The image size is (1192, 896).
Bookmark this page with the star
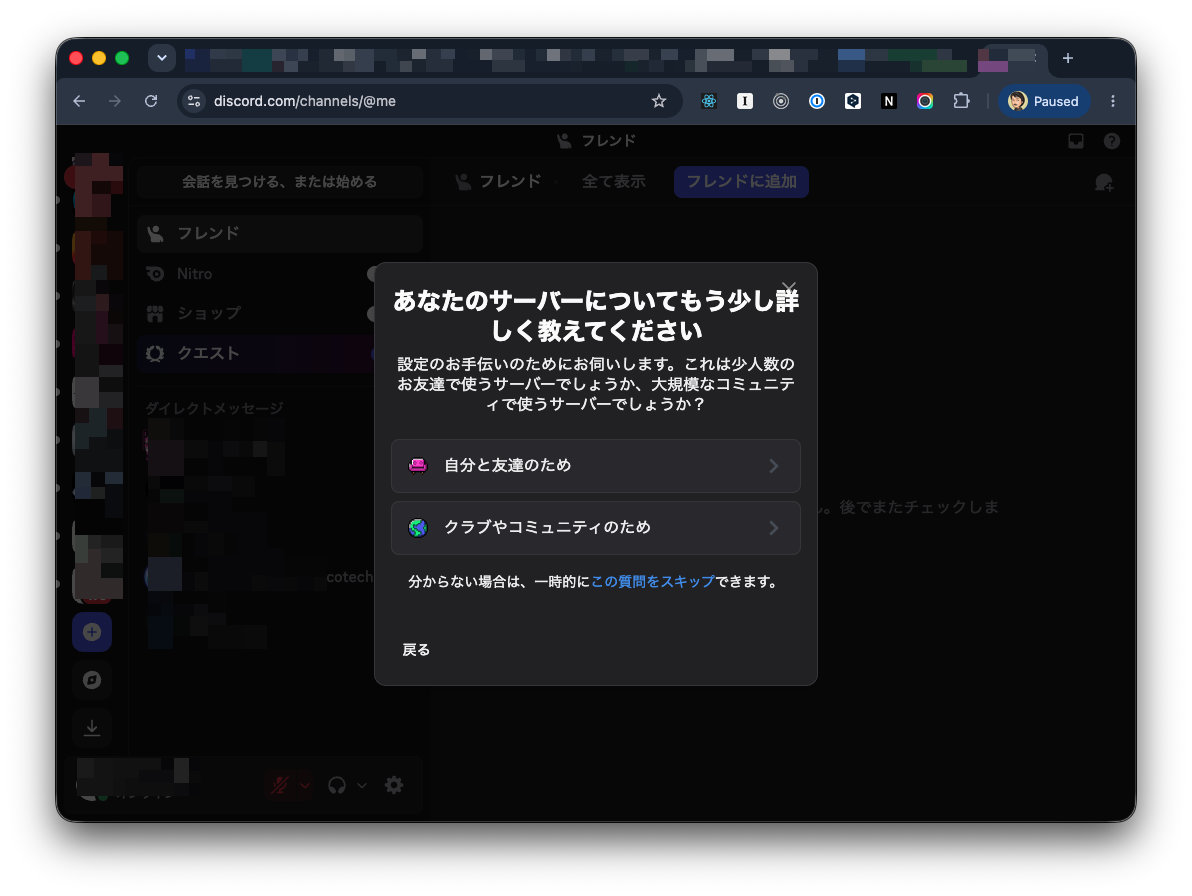(659, 101)
